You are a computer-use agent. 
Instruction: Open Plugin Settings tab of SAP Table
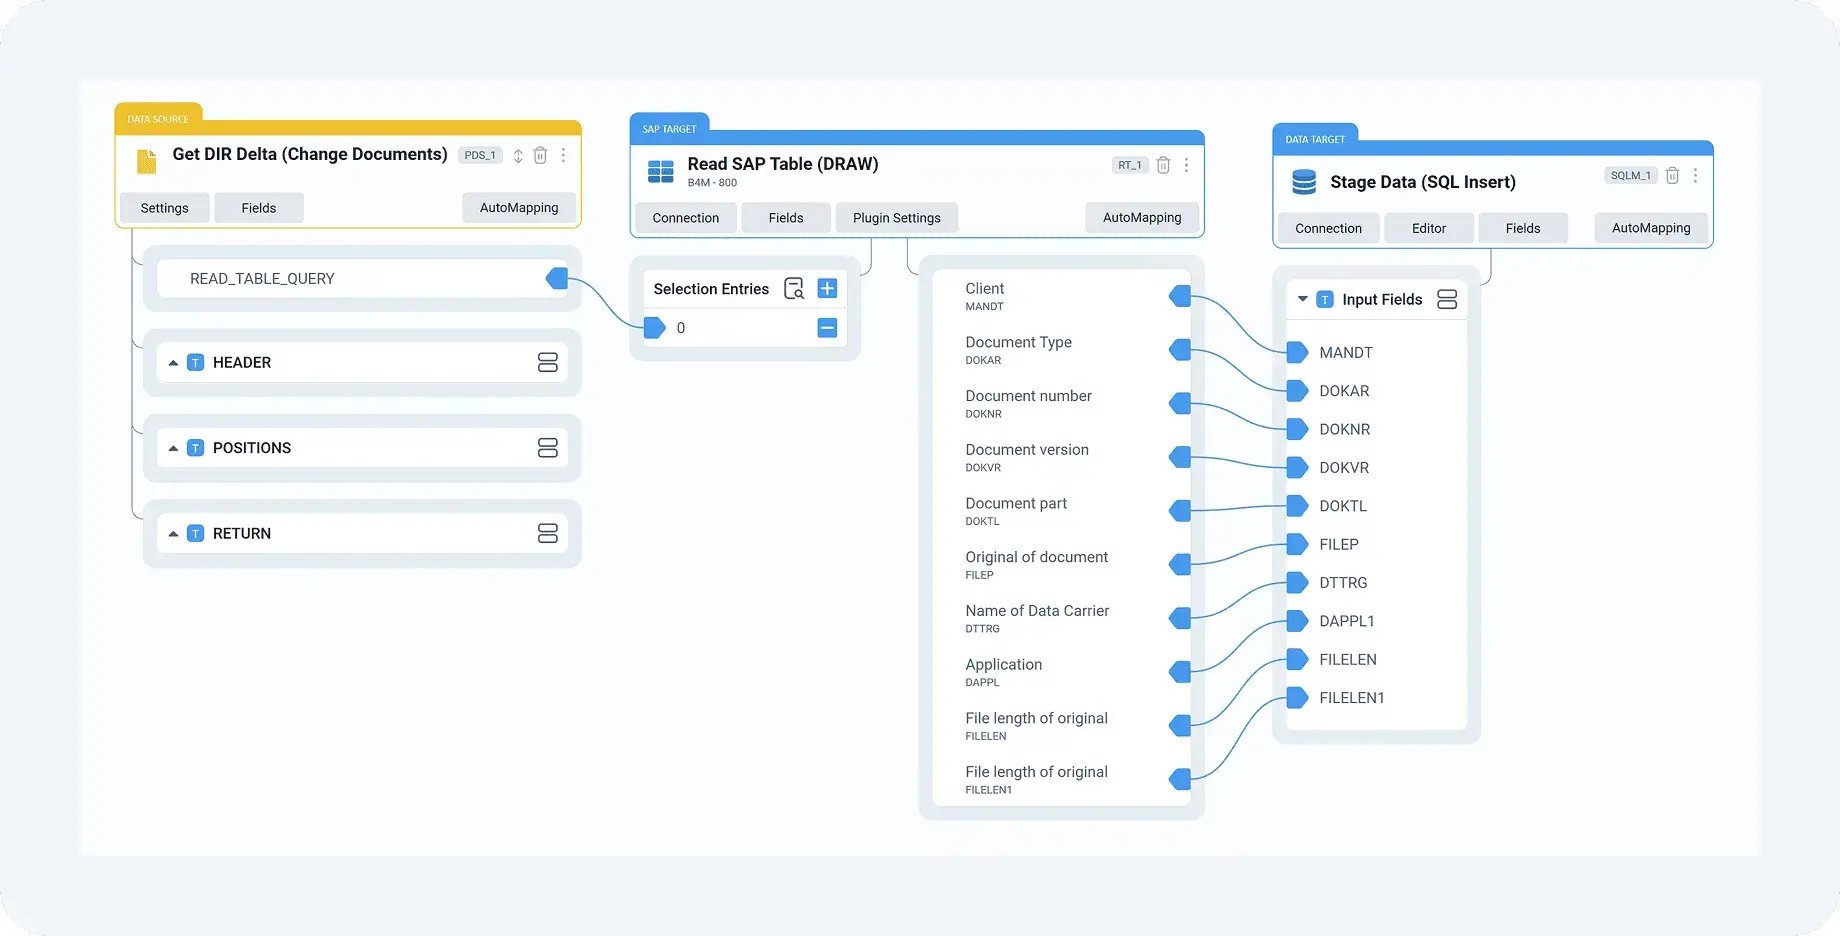point(896,218)
